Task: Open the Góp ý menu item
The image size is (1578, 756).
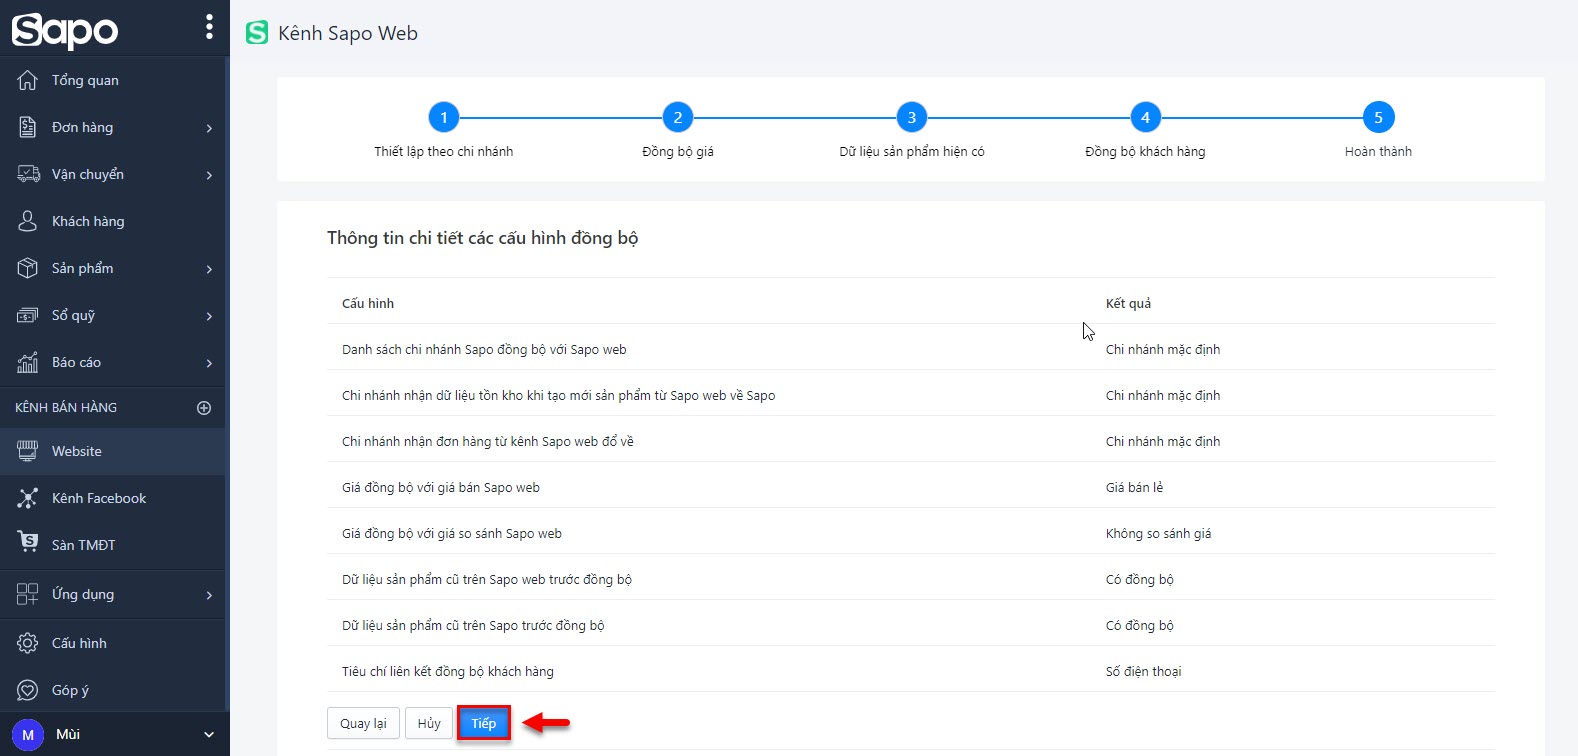Action: pos(113,690)
